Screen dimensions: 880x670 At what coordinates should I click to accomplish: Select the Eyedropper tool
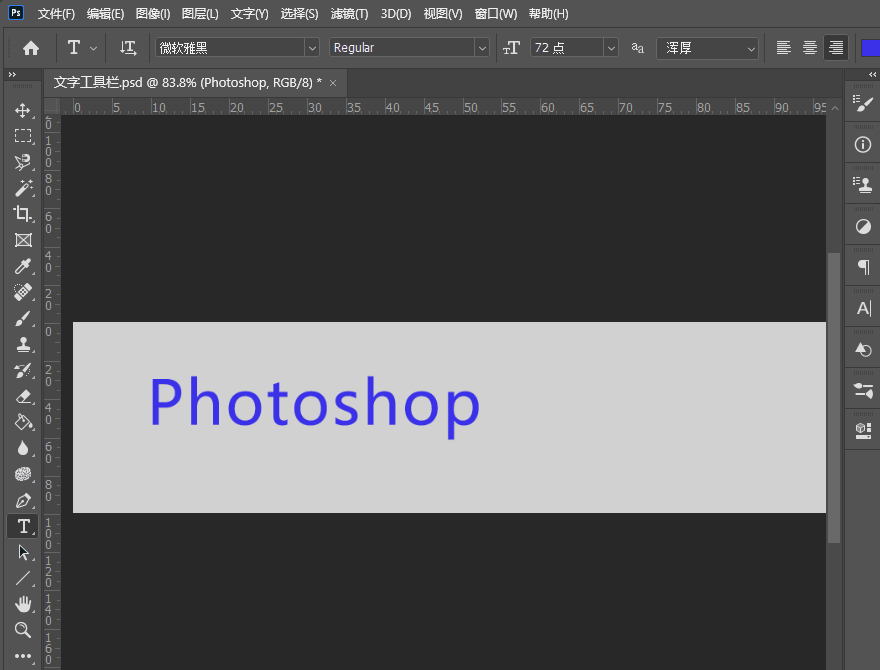[22, 266]
